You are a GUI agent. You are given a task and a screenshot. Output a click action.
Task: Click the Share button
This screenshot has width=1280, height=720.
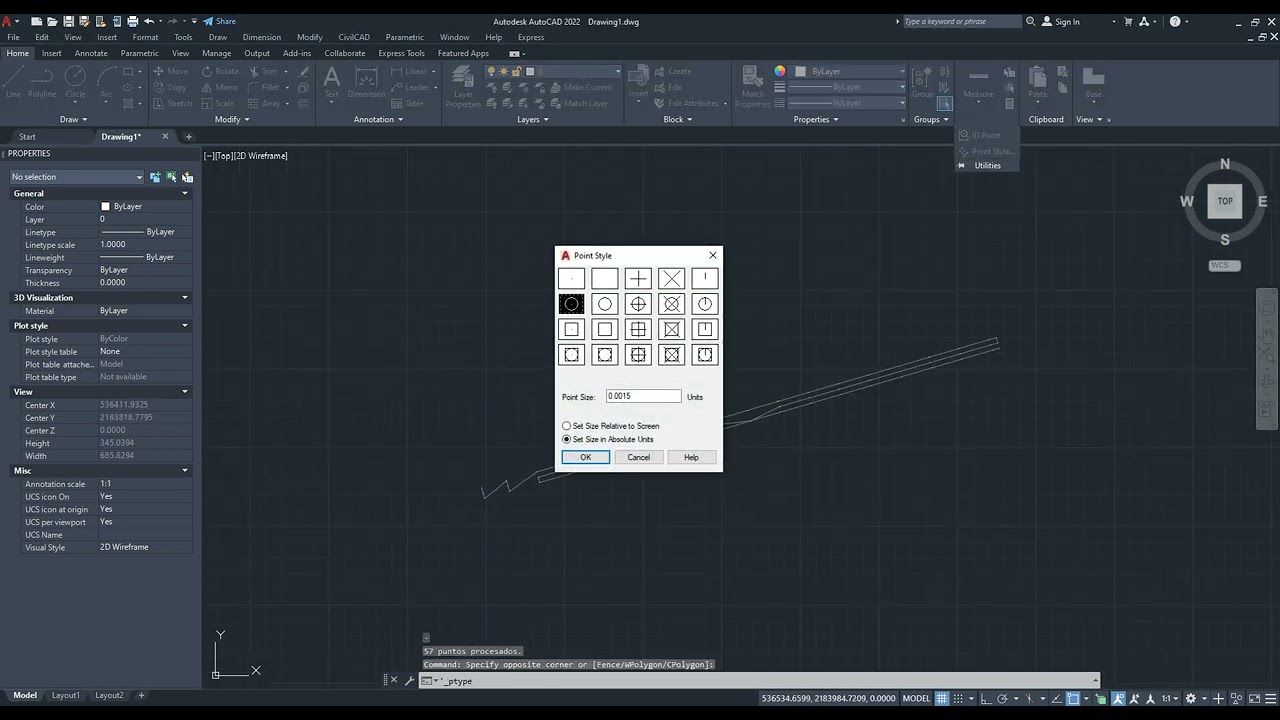pyautogui.click(x=220, y=21)
